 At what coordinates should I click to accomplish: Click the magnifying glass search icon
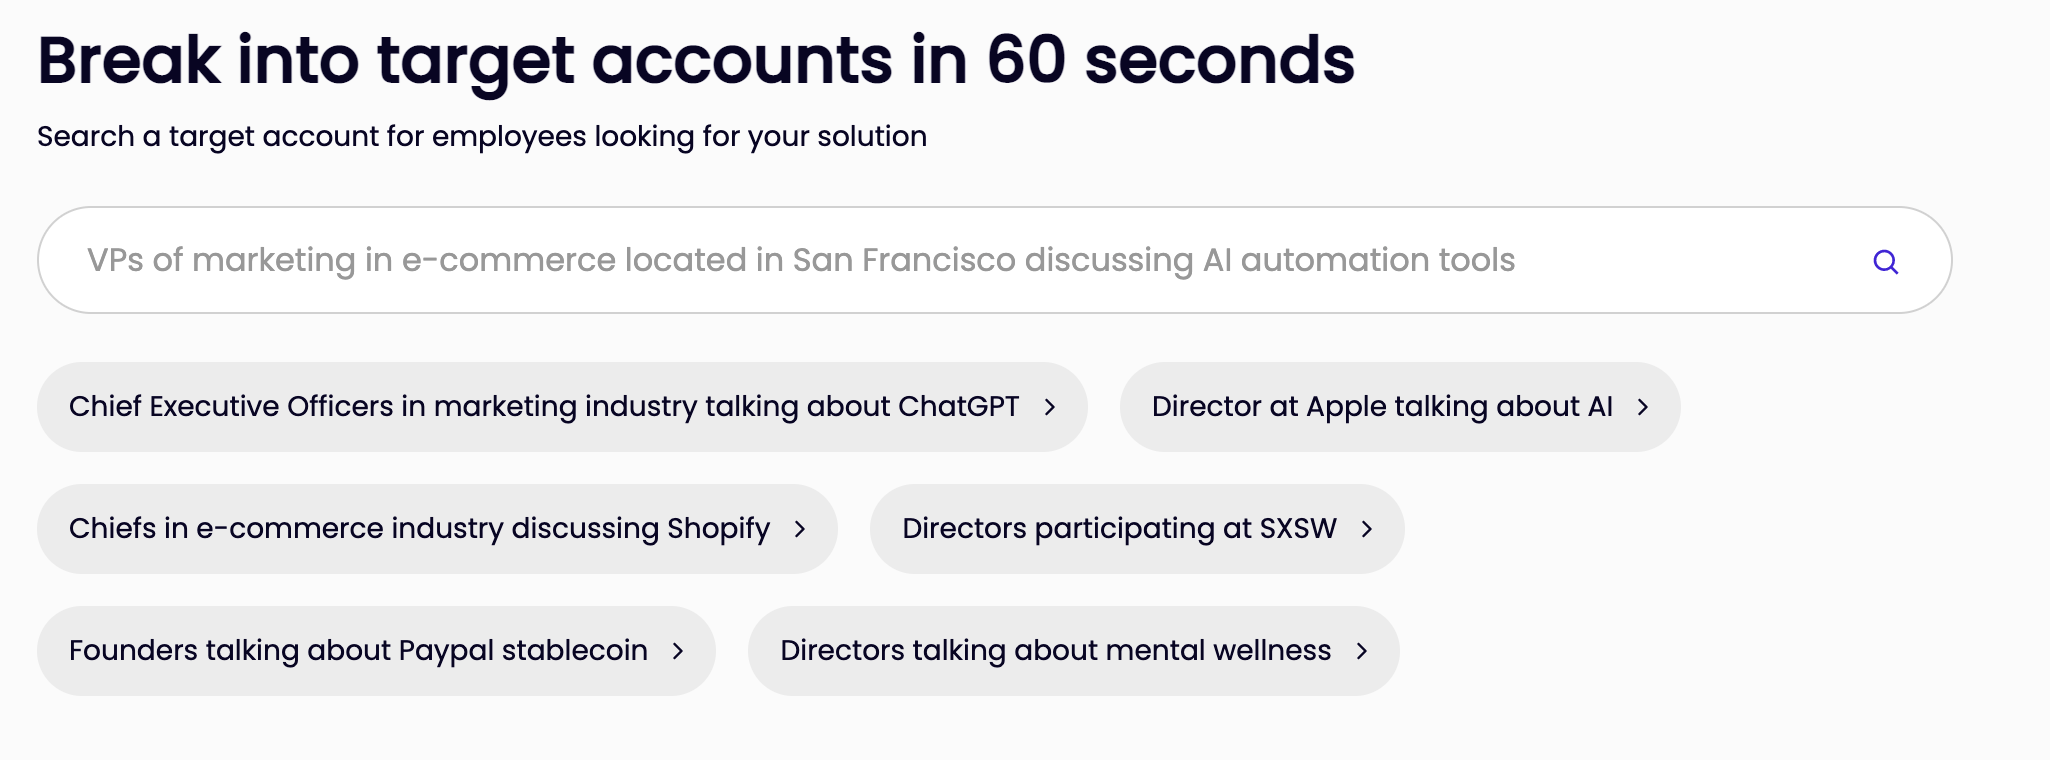1885,262
